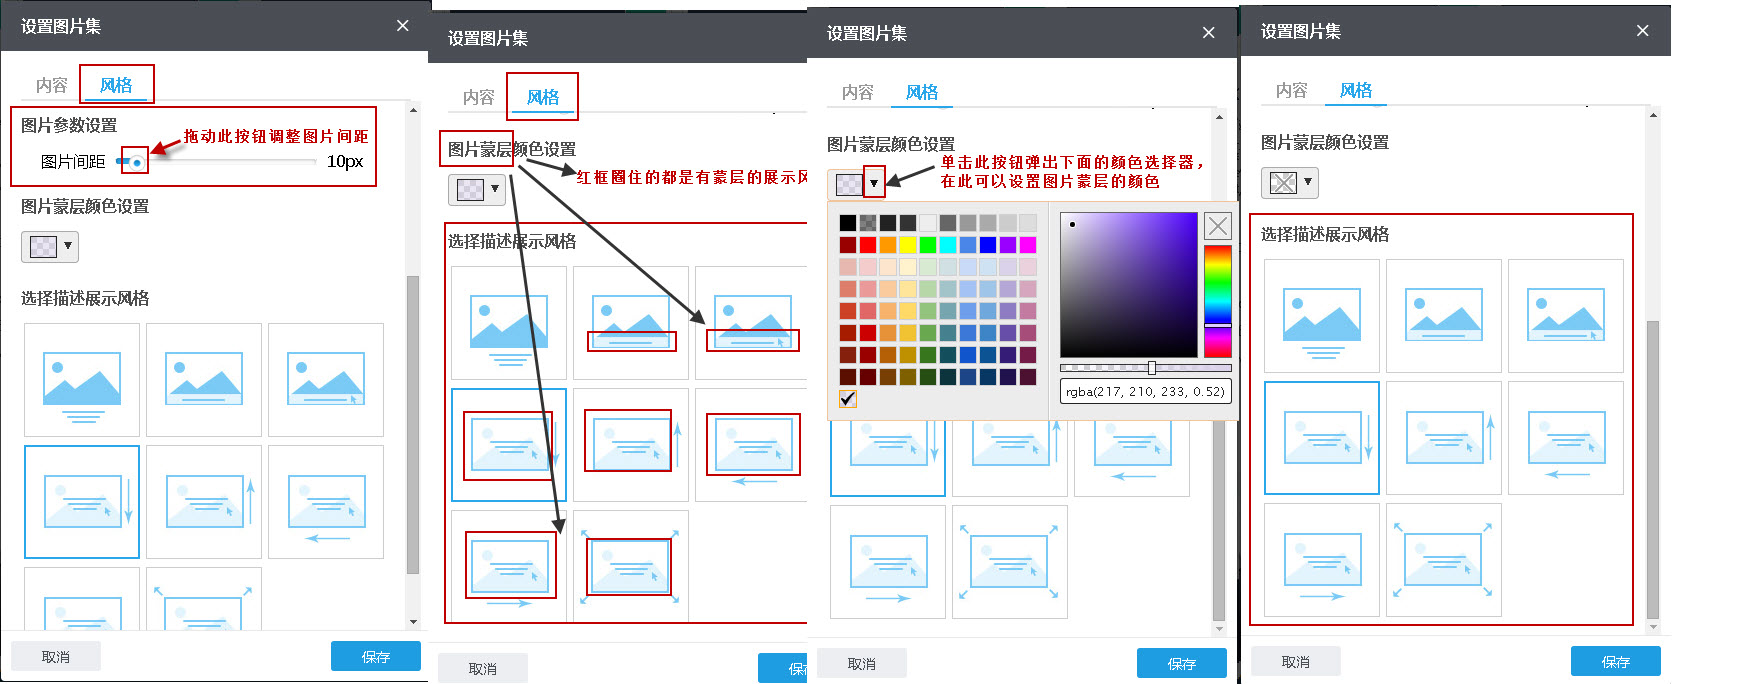1755x684 pixels.
Task: Select the down-arrow overlay style in rightmost dialog
Action: click(x=1321, y=438)
